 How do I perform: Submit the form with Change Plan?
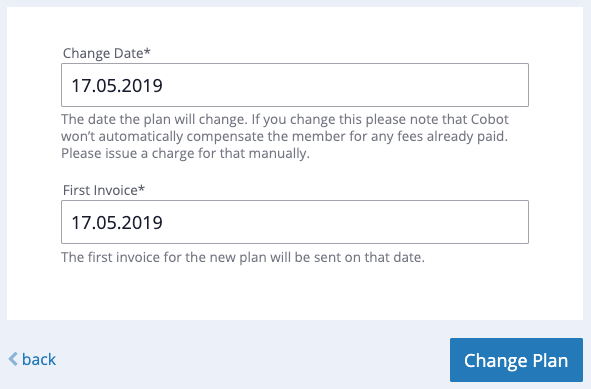coord(516,360)
